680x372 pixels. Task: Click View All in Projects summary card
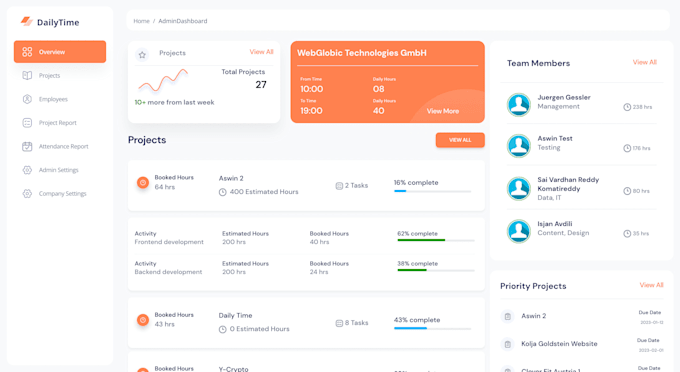(262, 52)
